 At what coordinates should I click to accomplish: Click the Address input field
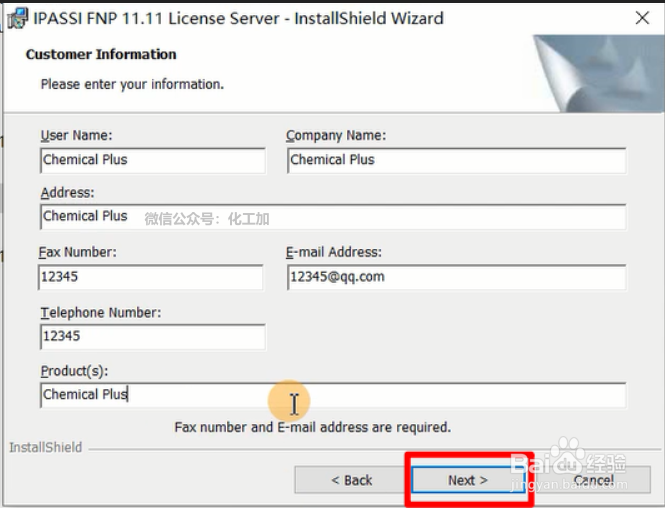(333, 217)
